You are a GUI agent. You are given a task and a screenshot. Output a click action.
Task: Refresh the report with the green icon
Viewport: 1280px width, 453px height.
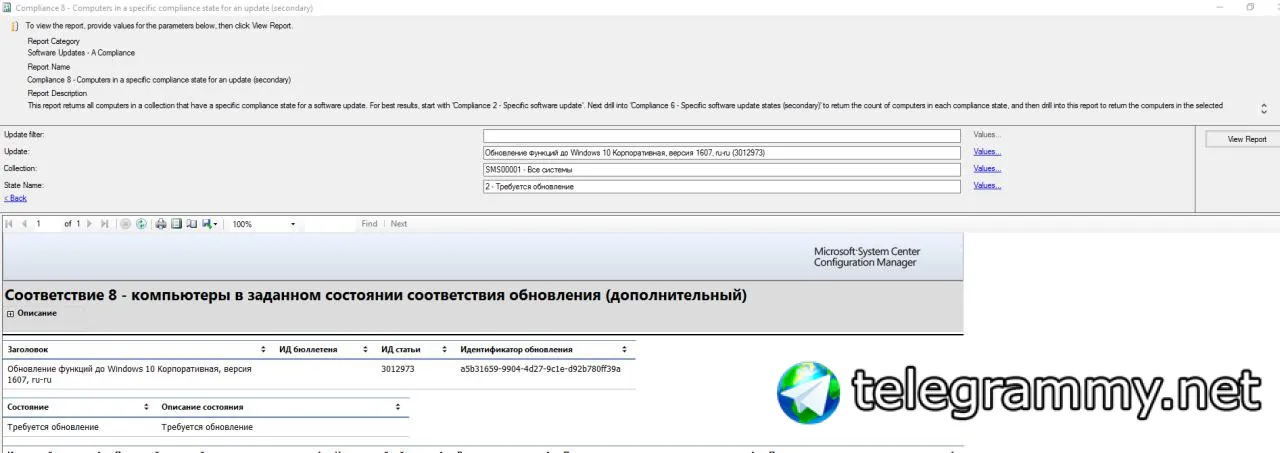[141, 224]
